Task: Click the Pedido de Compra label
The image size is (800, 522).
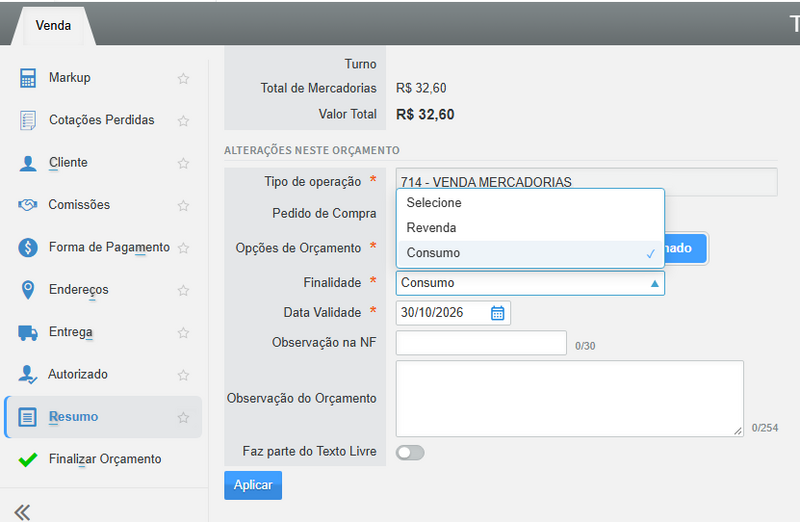Action: coord(324,213)
